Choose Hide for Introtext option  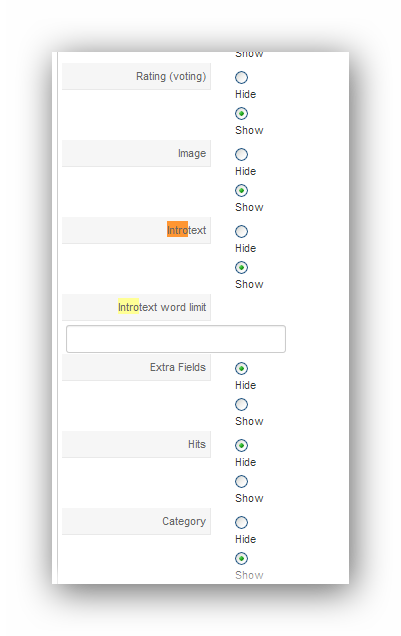pyautogui.click(x=241, y=232)
